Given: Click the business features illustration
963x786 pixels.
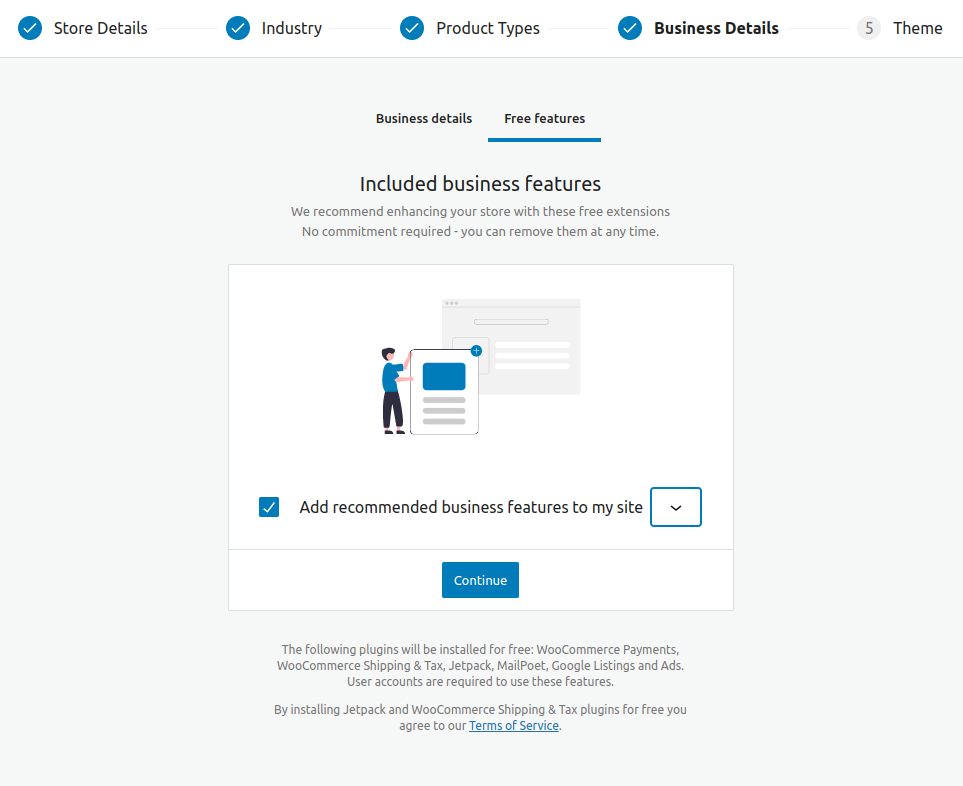Looking at the screenshot, I should point(481,367).
